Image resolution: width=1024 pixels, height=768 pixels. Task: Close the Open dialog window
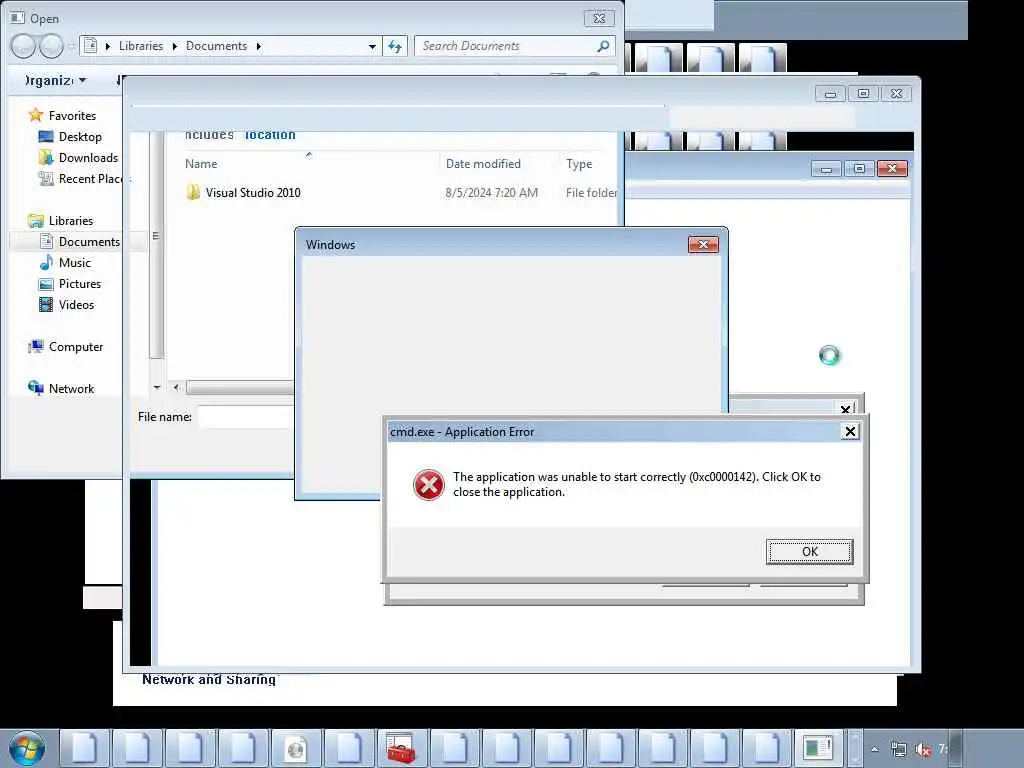599,18
